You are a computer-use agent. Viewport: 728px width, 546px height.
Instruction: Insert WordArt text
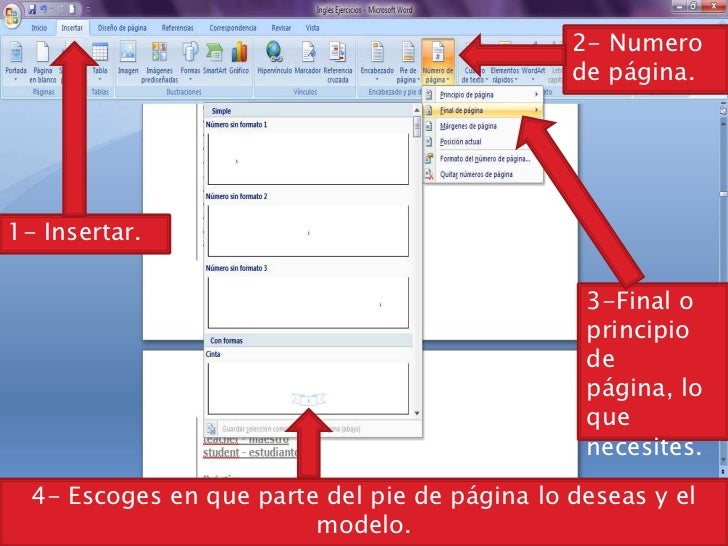(533, 62)
